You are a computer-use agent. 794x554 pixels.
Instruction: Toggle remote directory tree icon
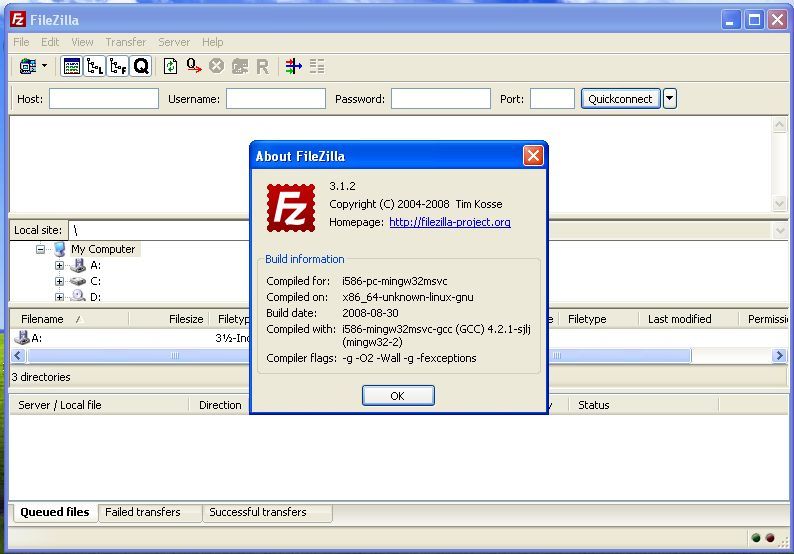pos(118,66)
